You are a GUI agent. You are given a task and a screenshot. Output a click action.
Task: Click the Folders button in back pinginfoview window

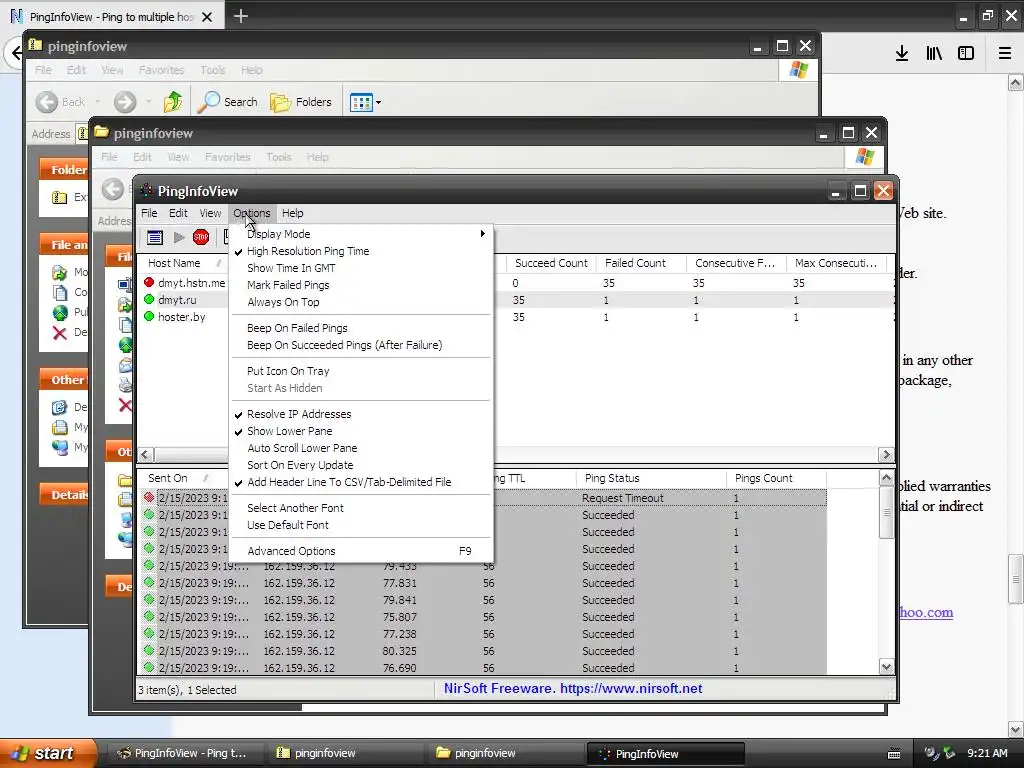301,102
